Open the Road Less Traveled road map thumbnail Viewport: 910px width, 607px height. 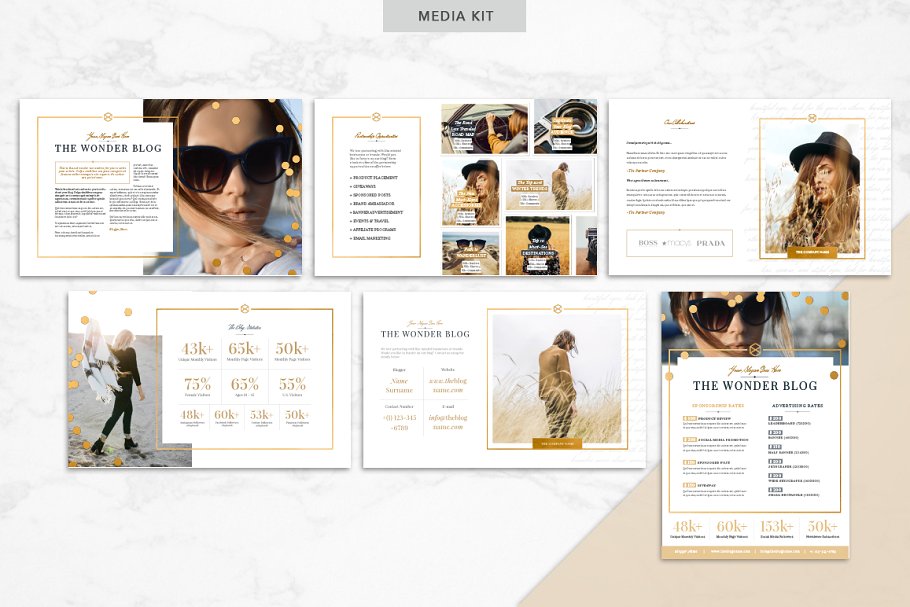tap(485, 128)
